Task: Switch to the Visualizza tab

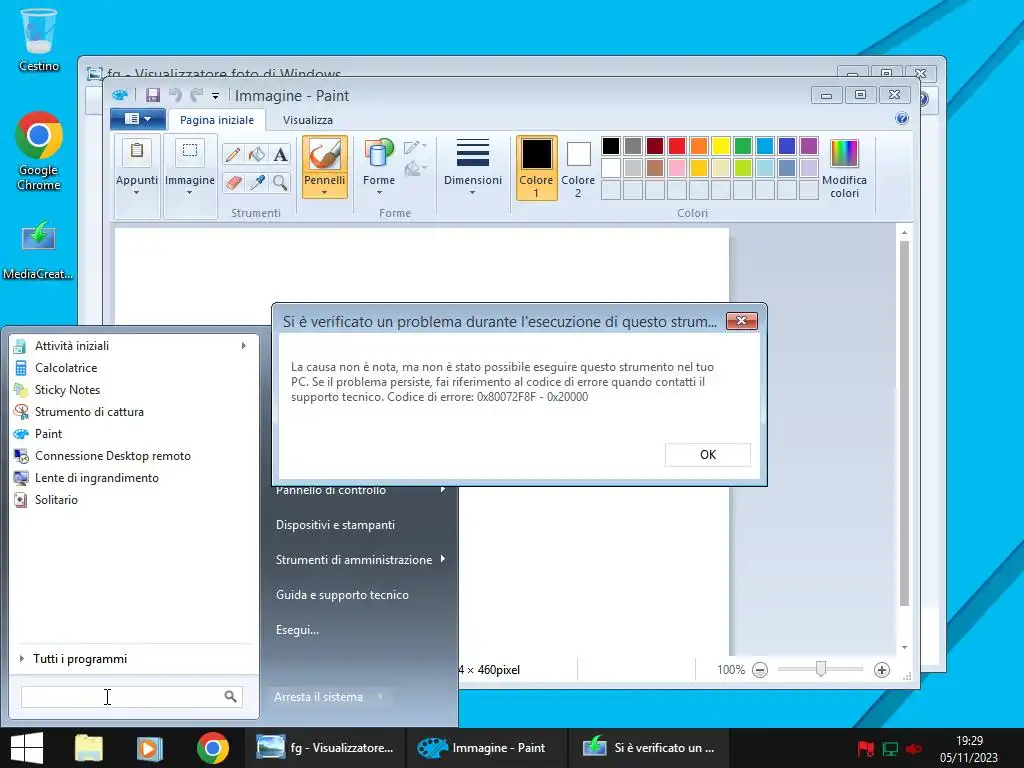Action: (308, 120)
